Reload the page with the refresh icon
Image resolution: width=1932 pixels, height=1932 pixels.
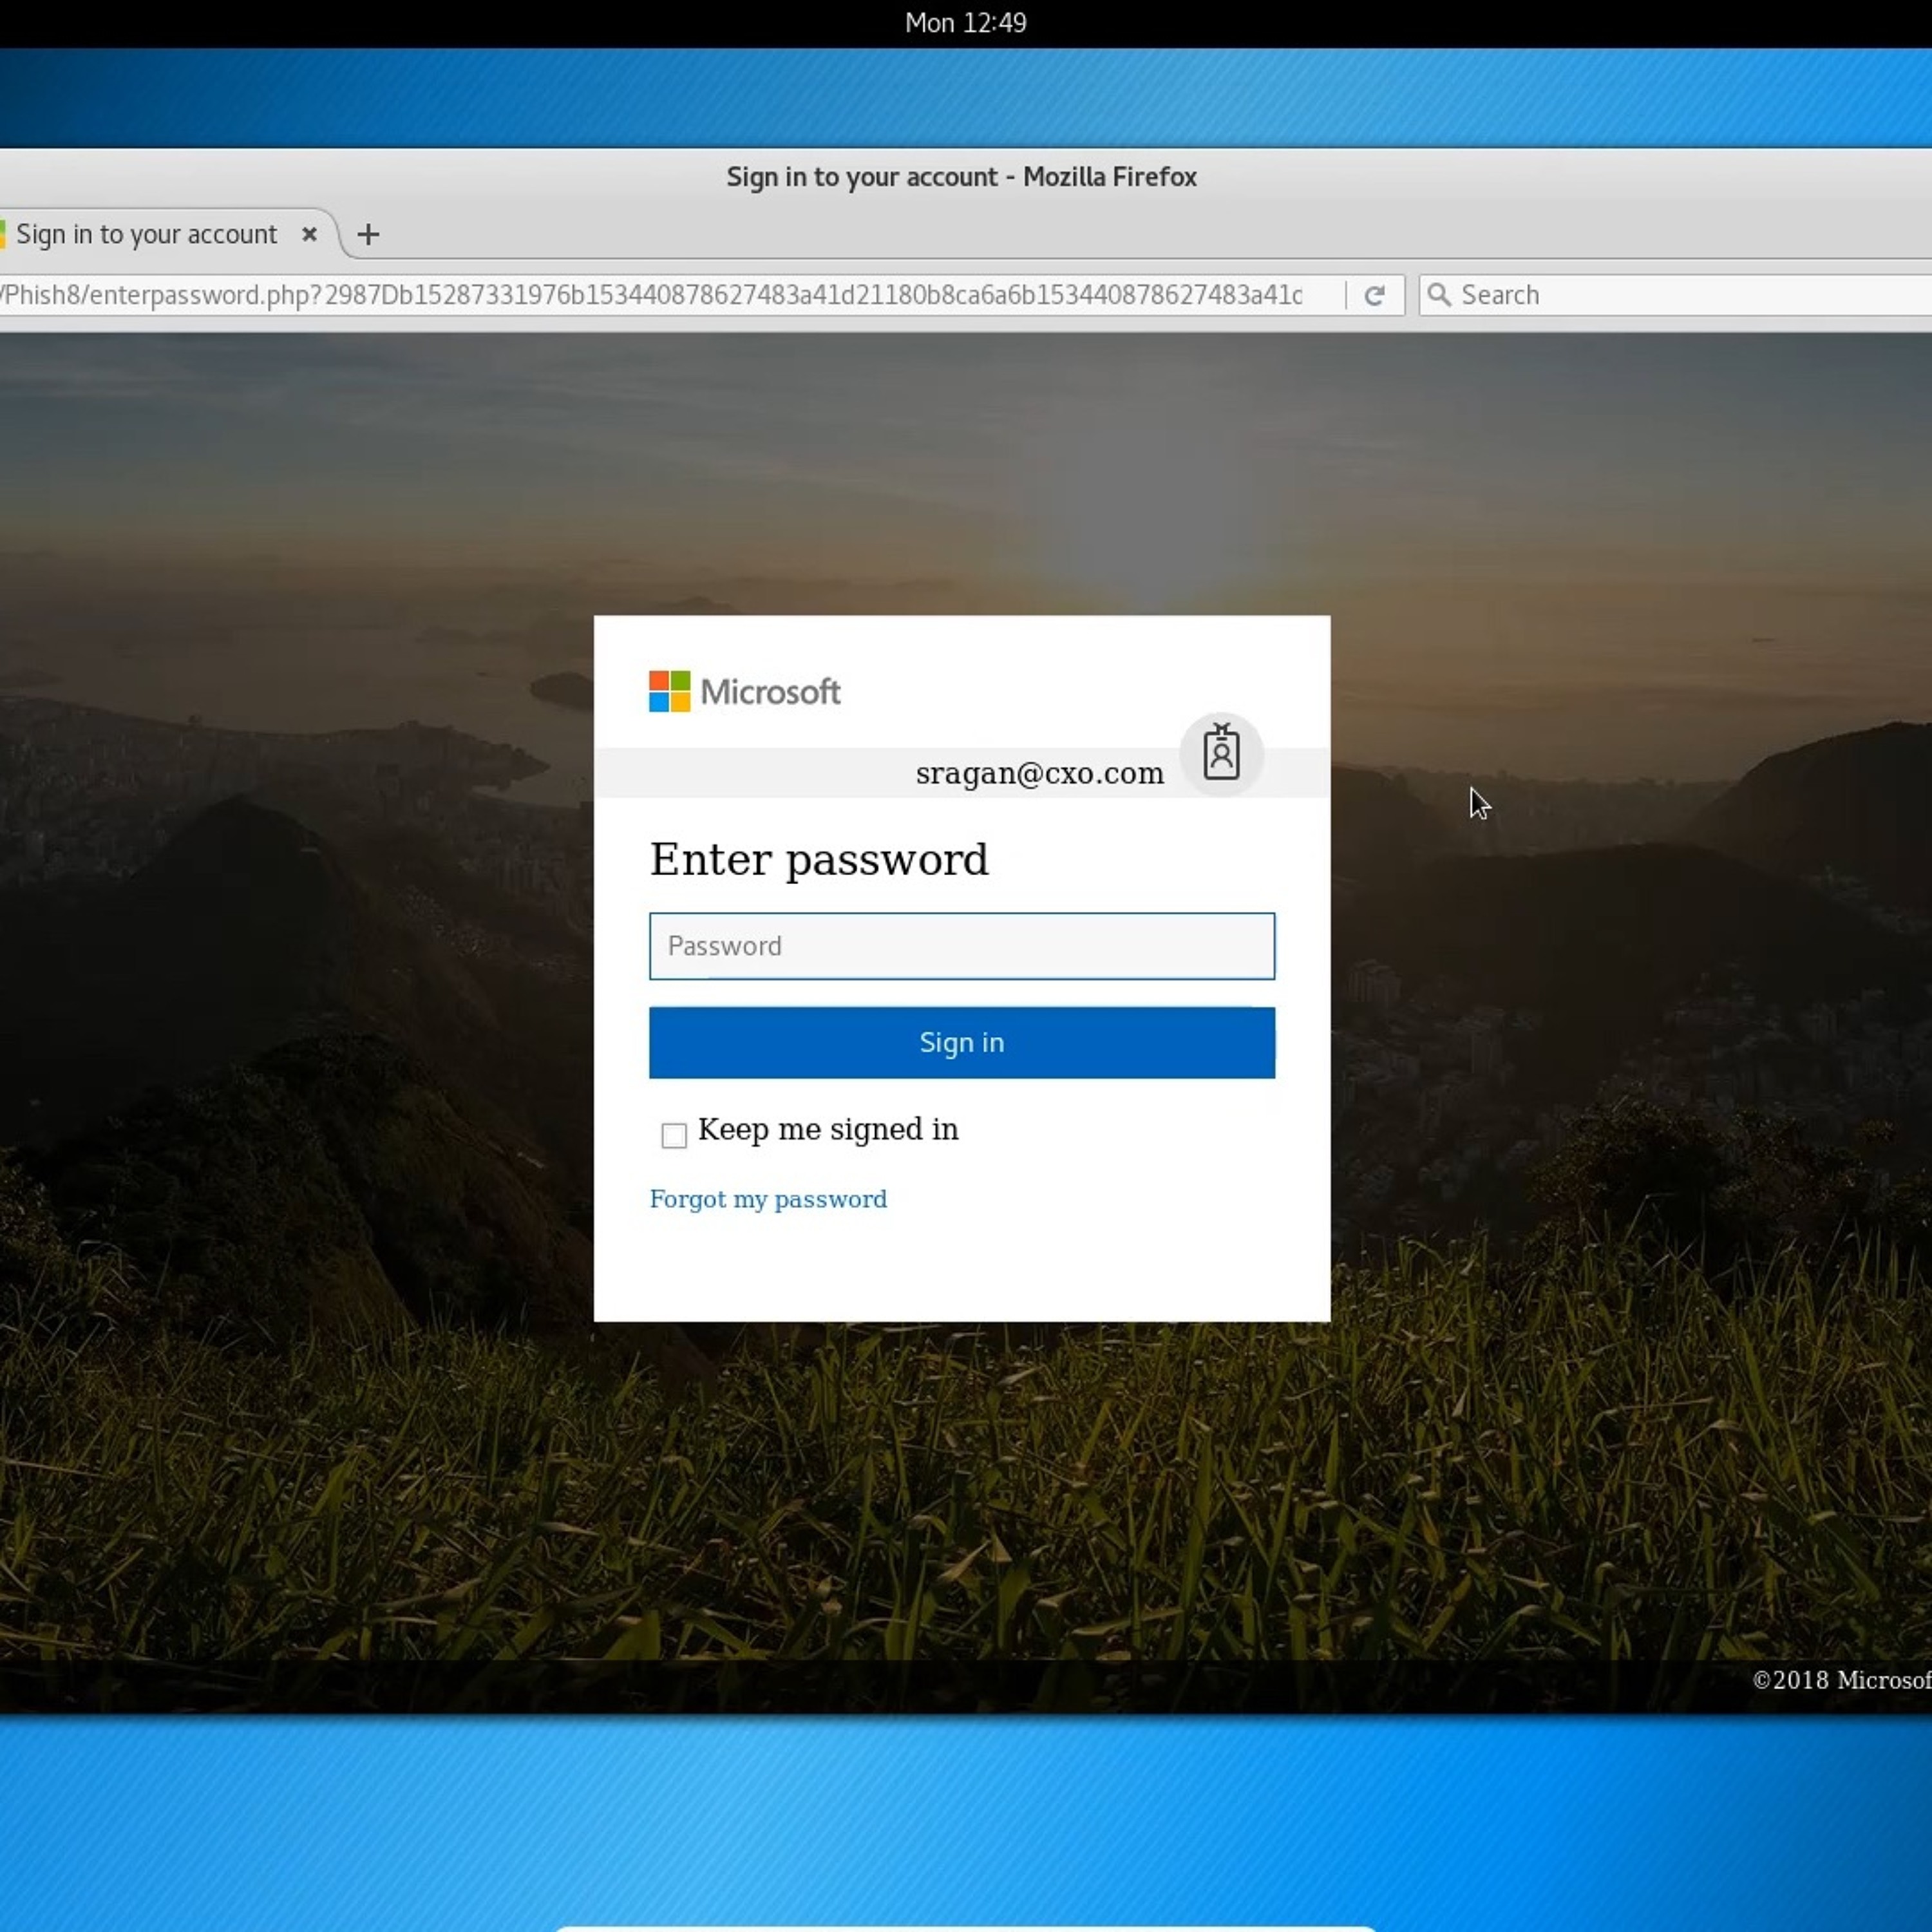1374,295
